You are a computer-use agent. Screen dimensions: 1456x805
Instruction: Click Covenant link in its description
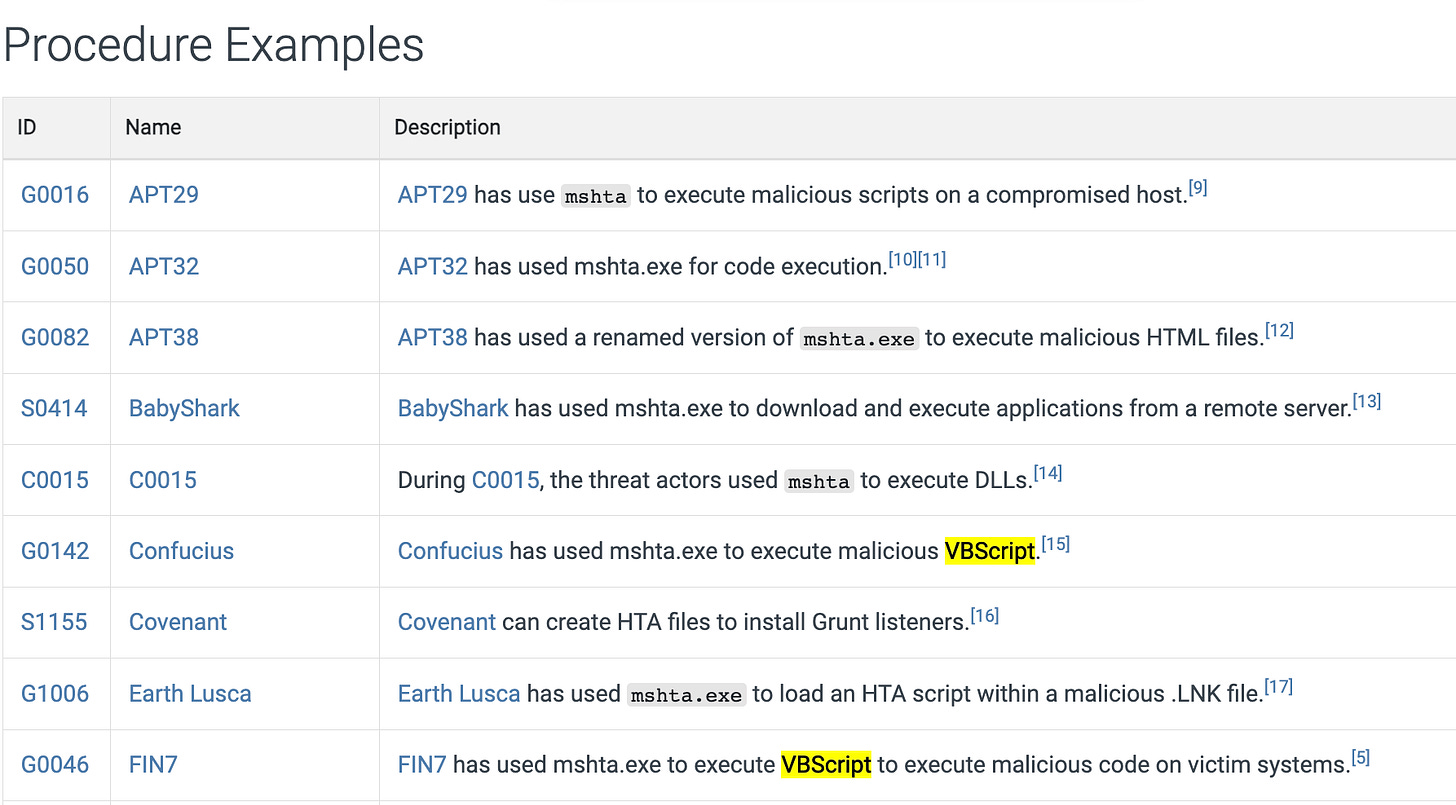tap(447, 622)
